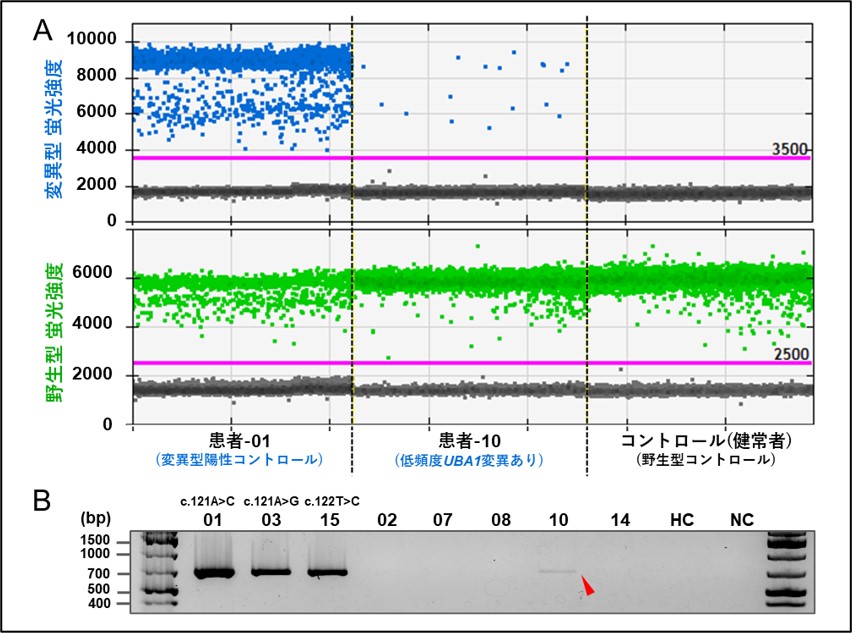852x633 pixels.
Task: Click the faint band in lane 10
Action: [x=557, y=572]
